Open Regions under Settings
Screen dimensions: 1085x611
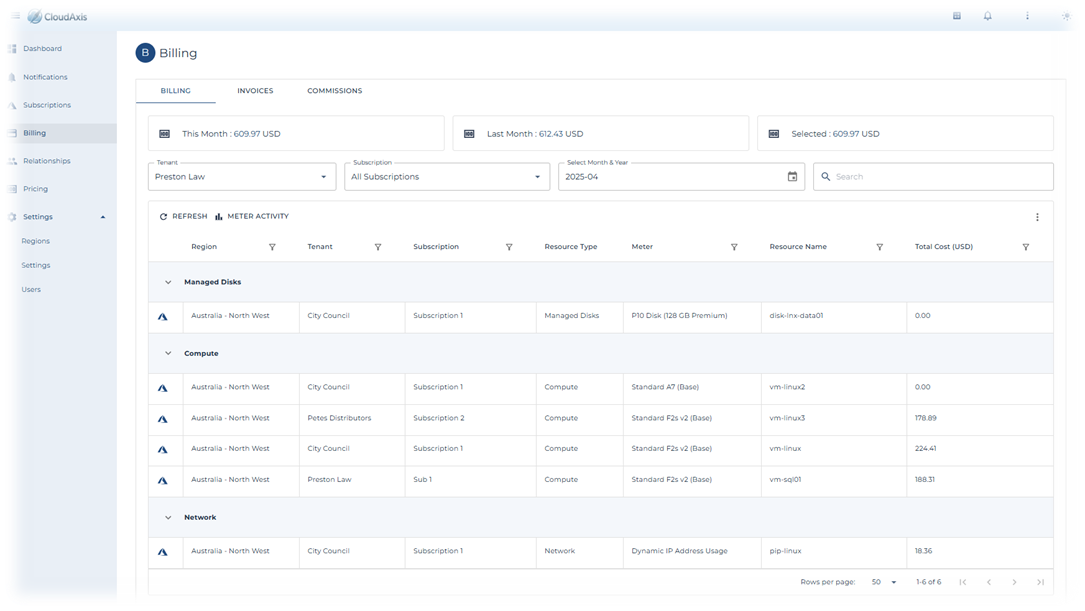[x=36, y=241]
